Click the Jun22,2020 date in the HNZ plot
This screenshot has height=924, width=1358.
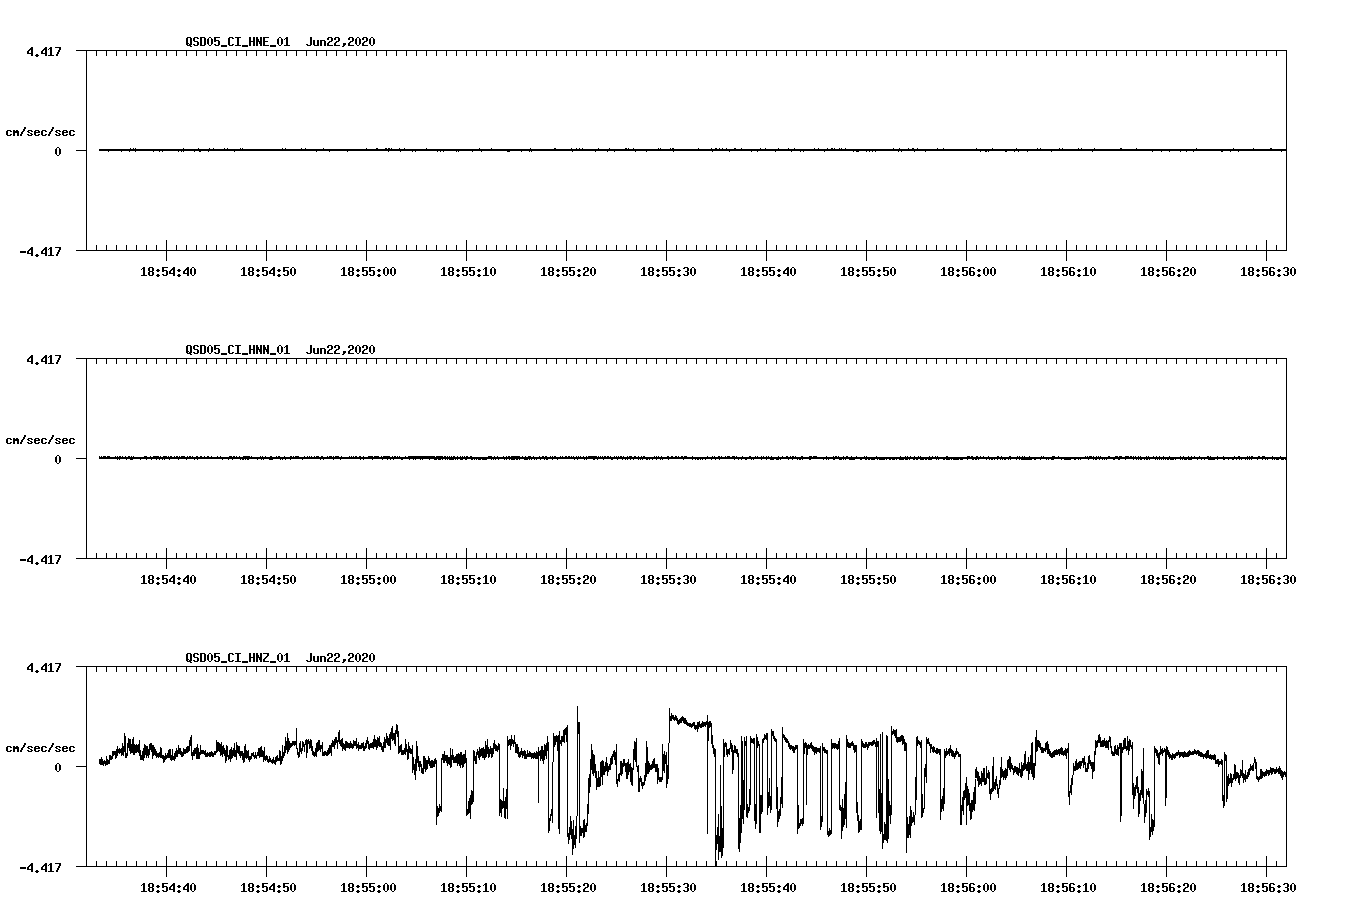[x=341, y=658]
